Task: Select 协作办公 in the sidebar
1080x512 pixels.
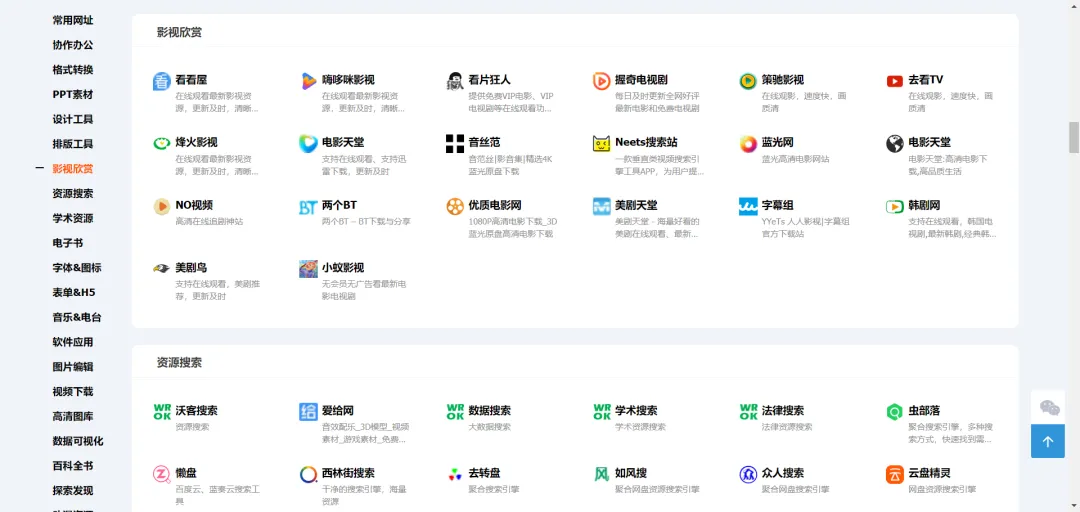Action: [x=73, y=45]
